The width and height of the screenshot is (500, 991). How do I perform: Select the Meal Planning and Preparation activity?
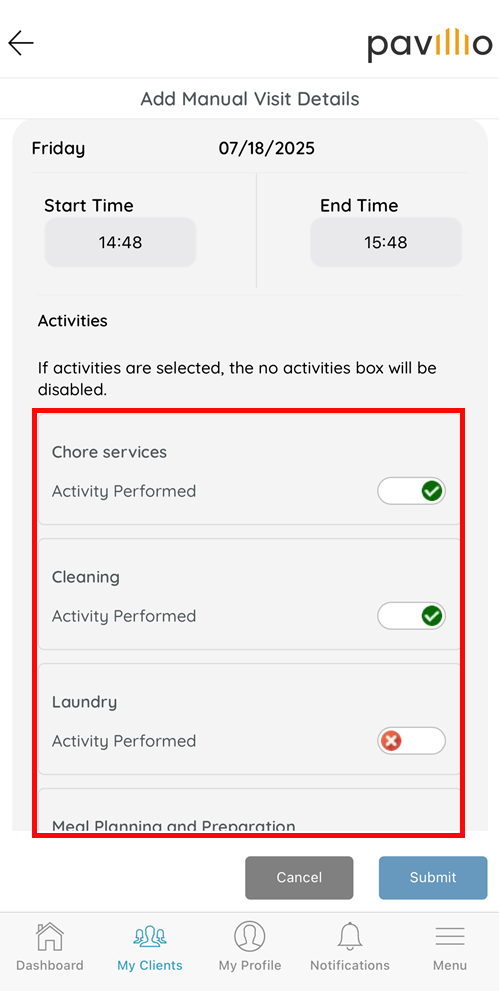click(x=174, y=825)
